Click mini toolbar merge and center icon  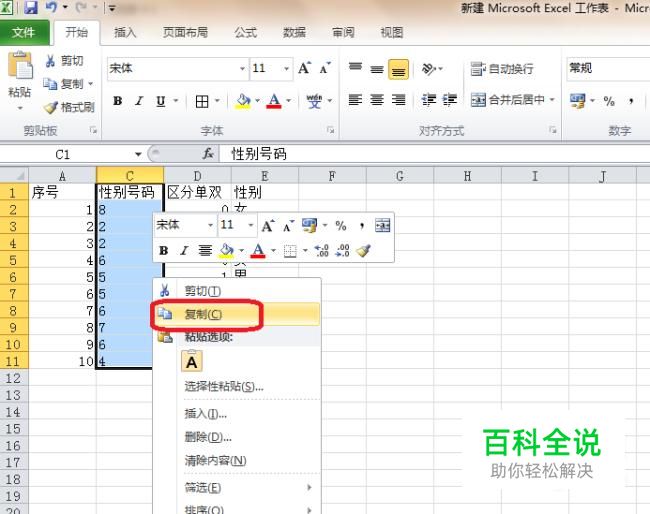coord(382,225)
